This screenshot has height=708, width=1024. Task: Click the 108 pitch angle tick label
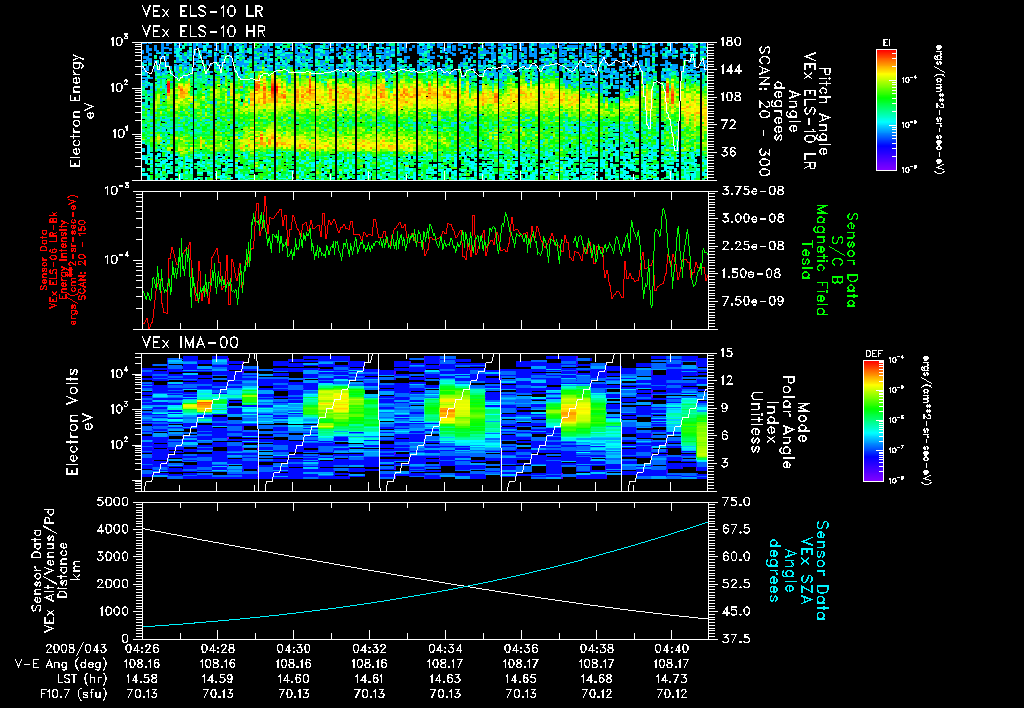[731, 97]
